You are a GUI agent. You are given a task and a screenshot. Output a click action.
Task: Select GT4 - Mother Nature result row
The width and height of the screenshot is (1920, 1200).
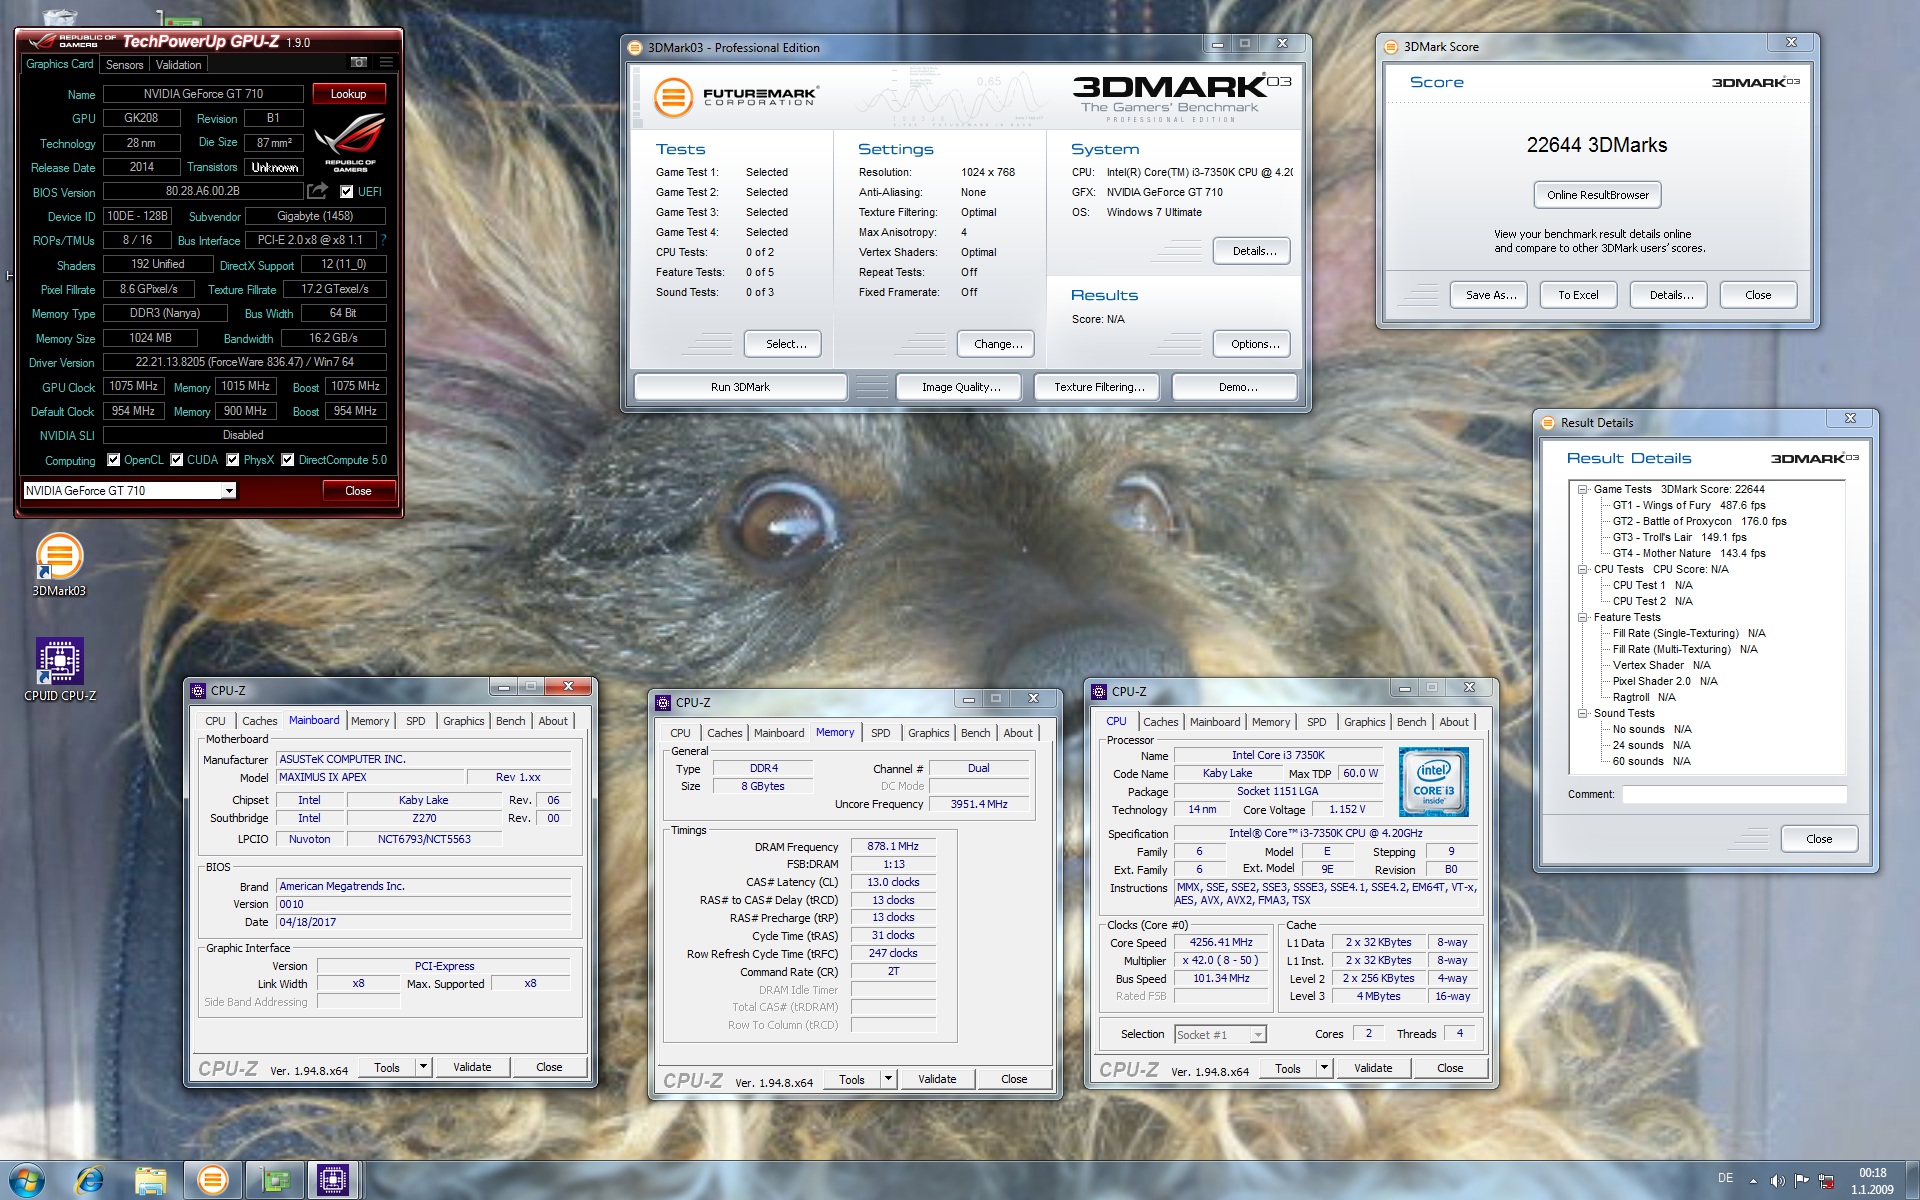click(x=1689, y=554)
